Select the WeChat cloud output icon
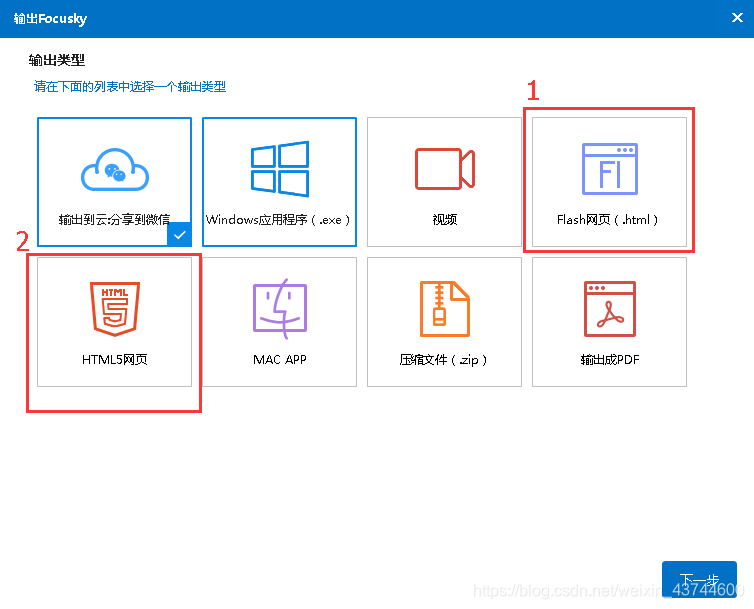 coord(115,170)
